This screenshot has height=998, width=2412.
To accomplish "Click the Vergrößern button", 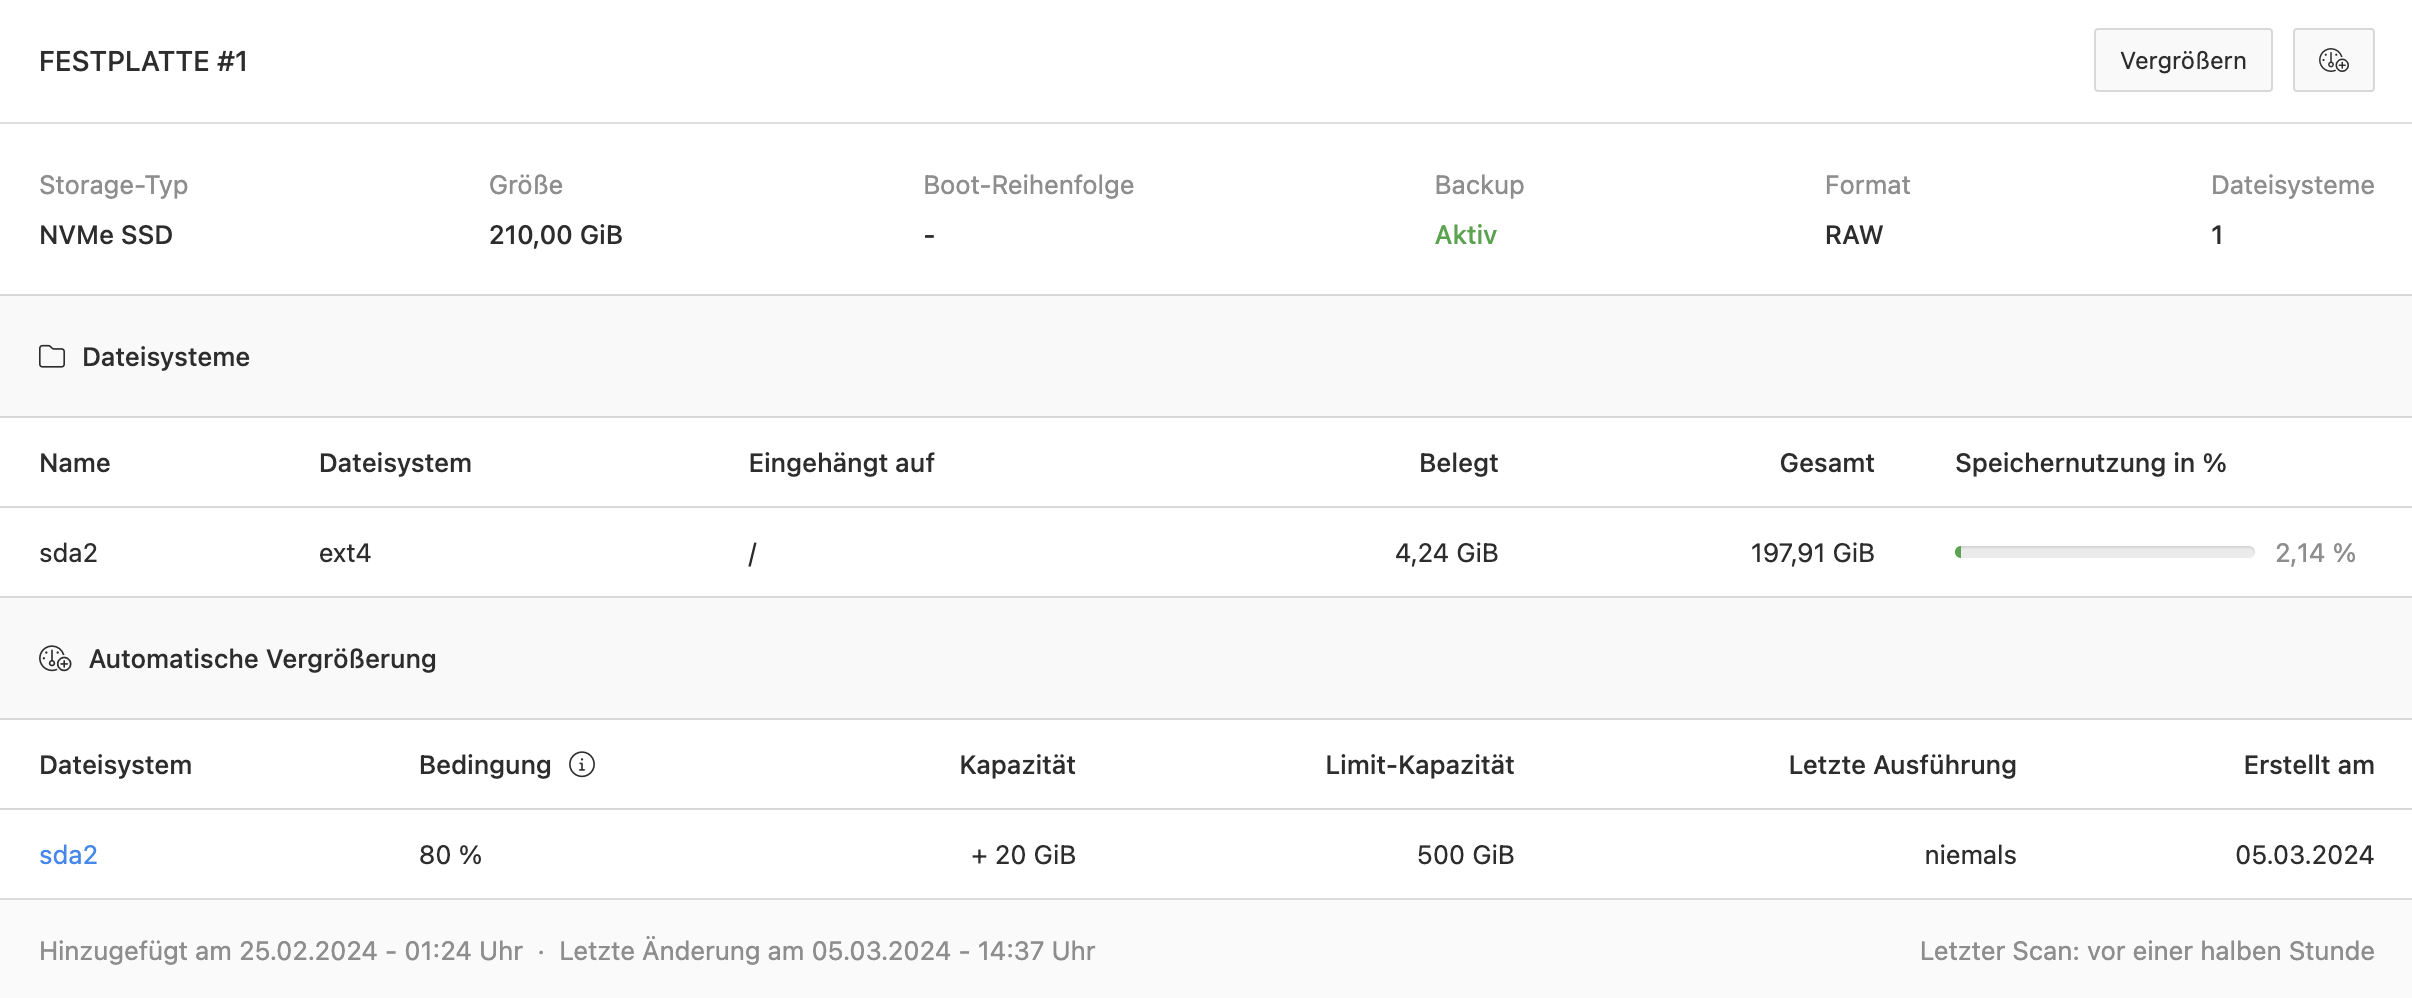I will click(2183, 61).
